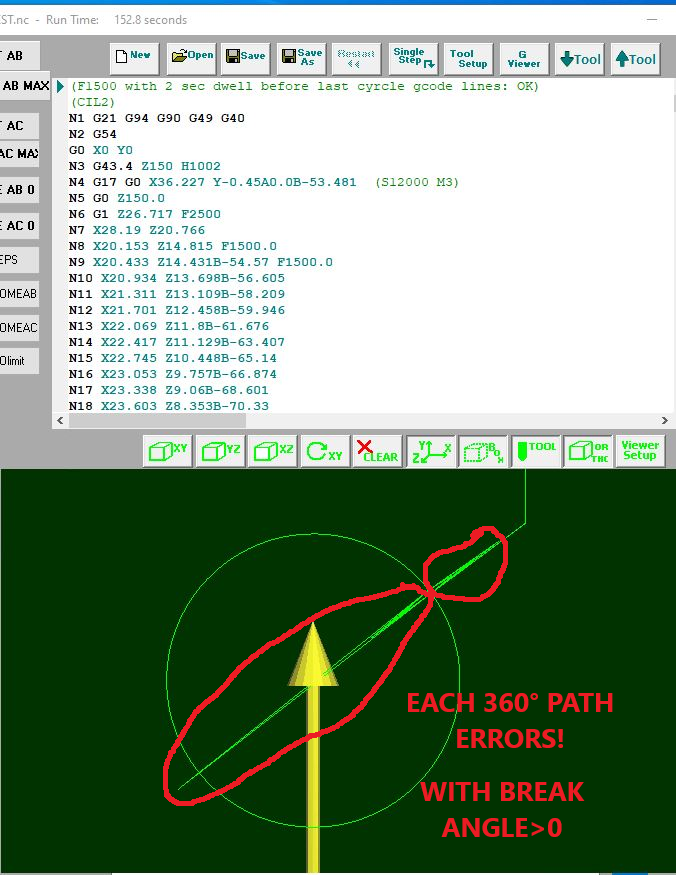Create a new file with New button
The width and height of the screenshot is (676, 875).
tap(135, 58)
